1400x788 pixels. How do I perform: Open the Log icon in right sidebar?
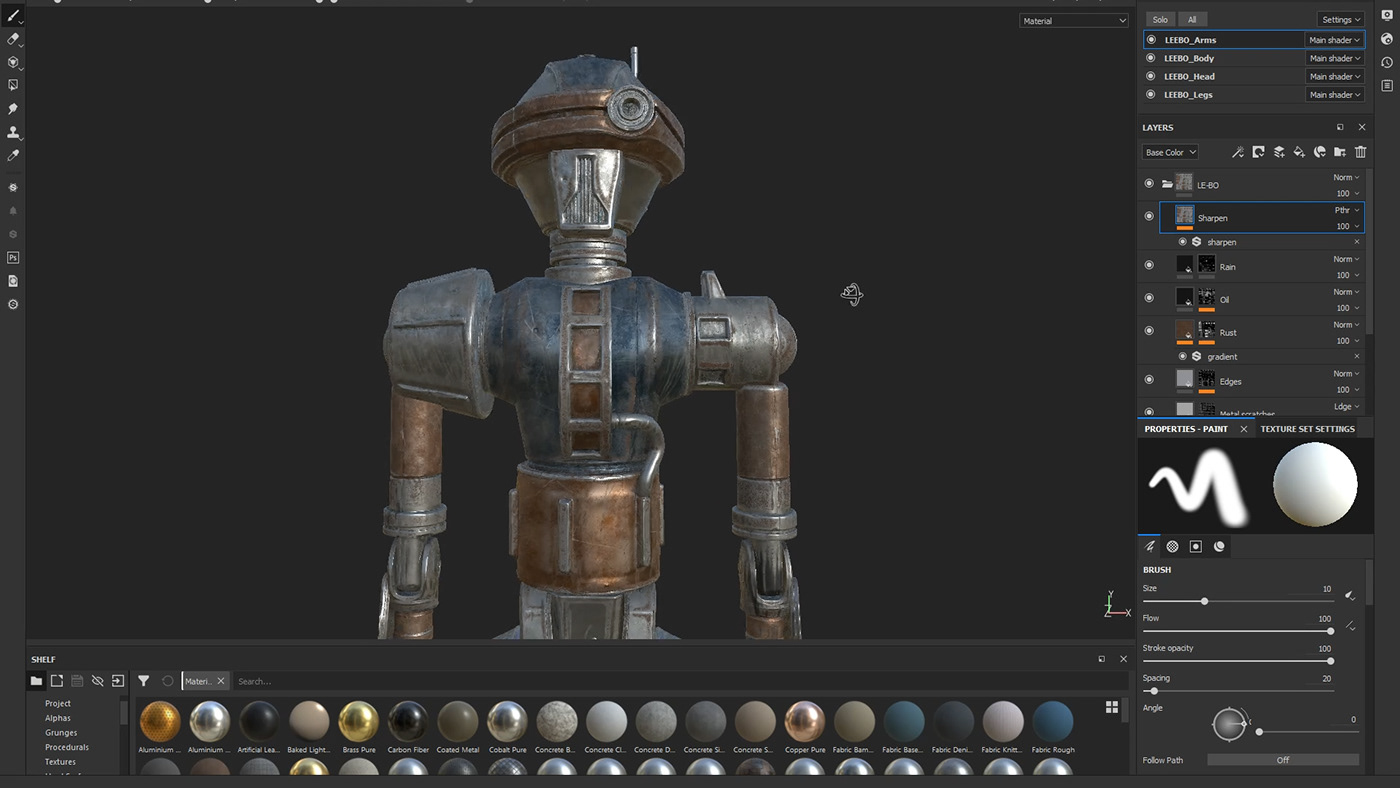1387,86
